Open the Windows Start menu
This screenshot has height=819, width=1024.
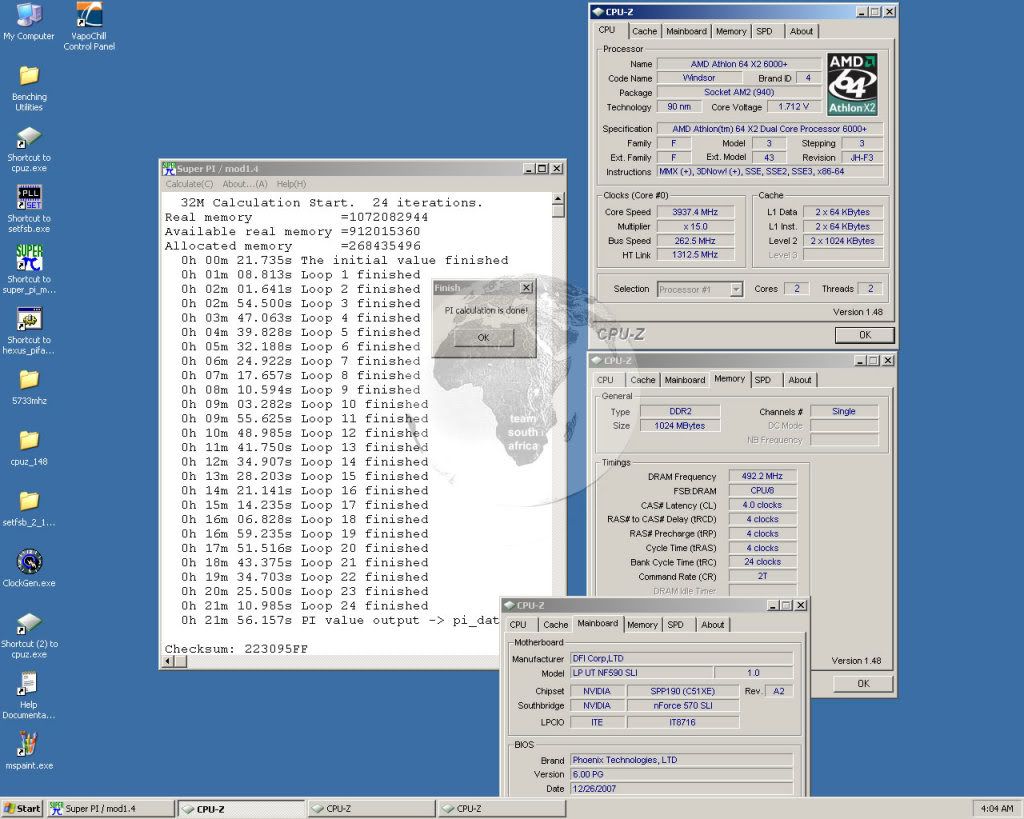coord(22,809)
